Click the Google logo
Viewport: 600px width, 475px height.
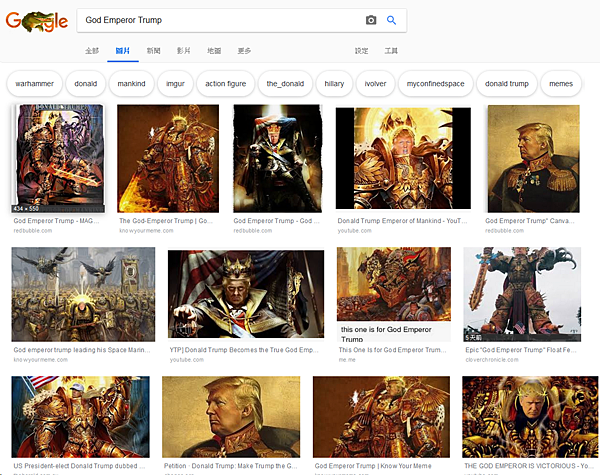[36, 21]
